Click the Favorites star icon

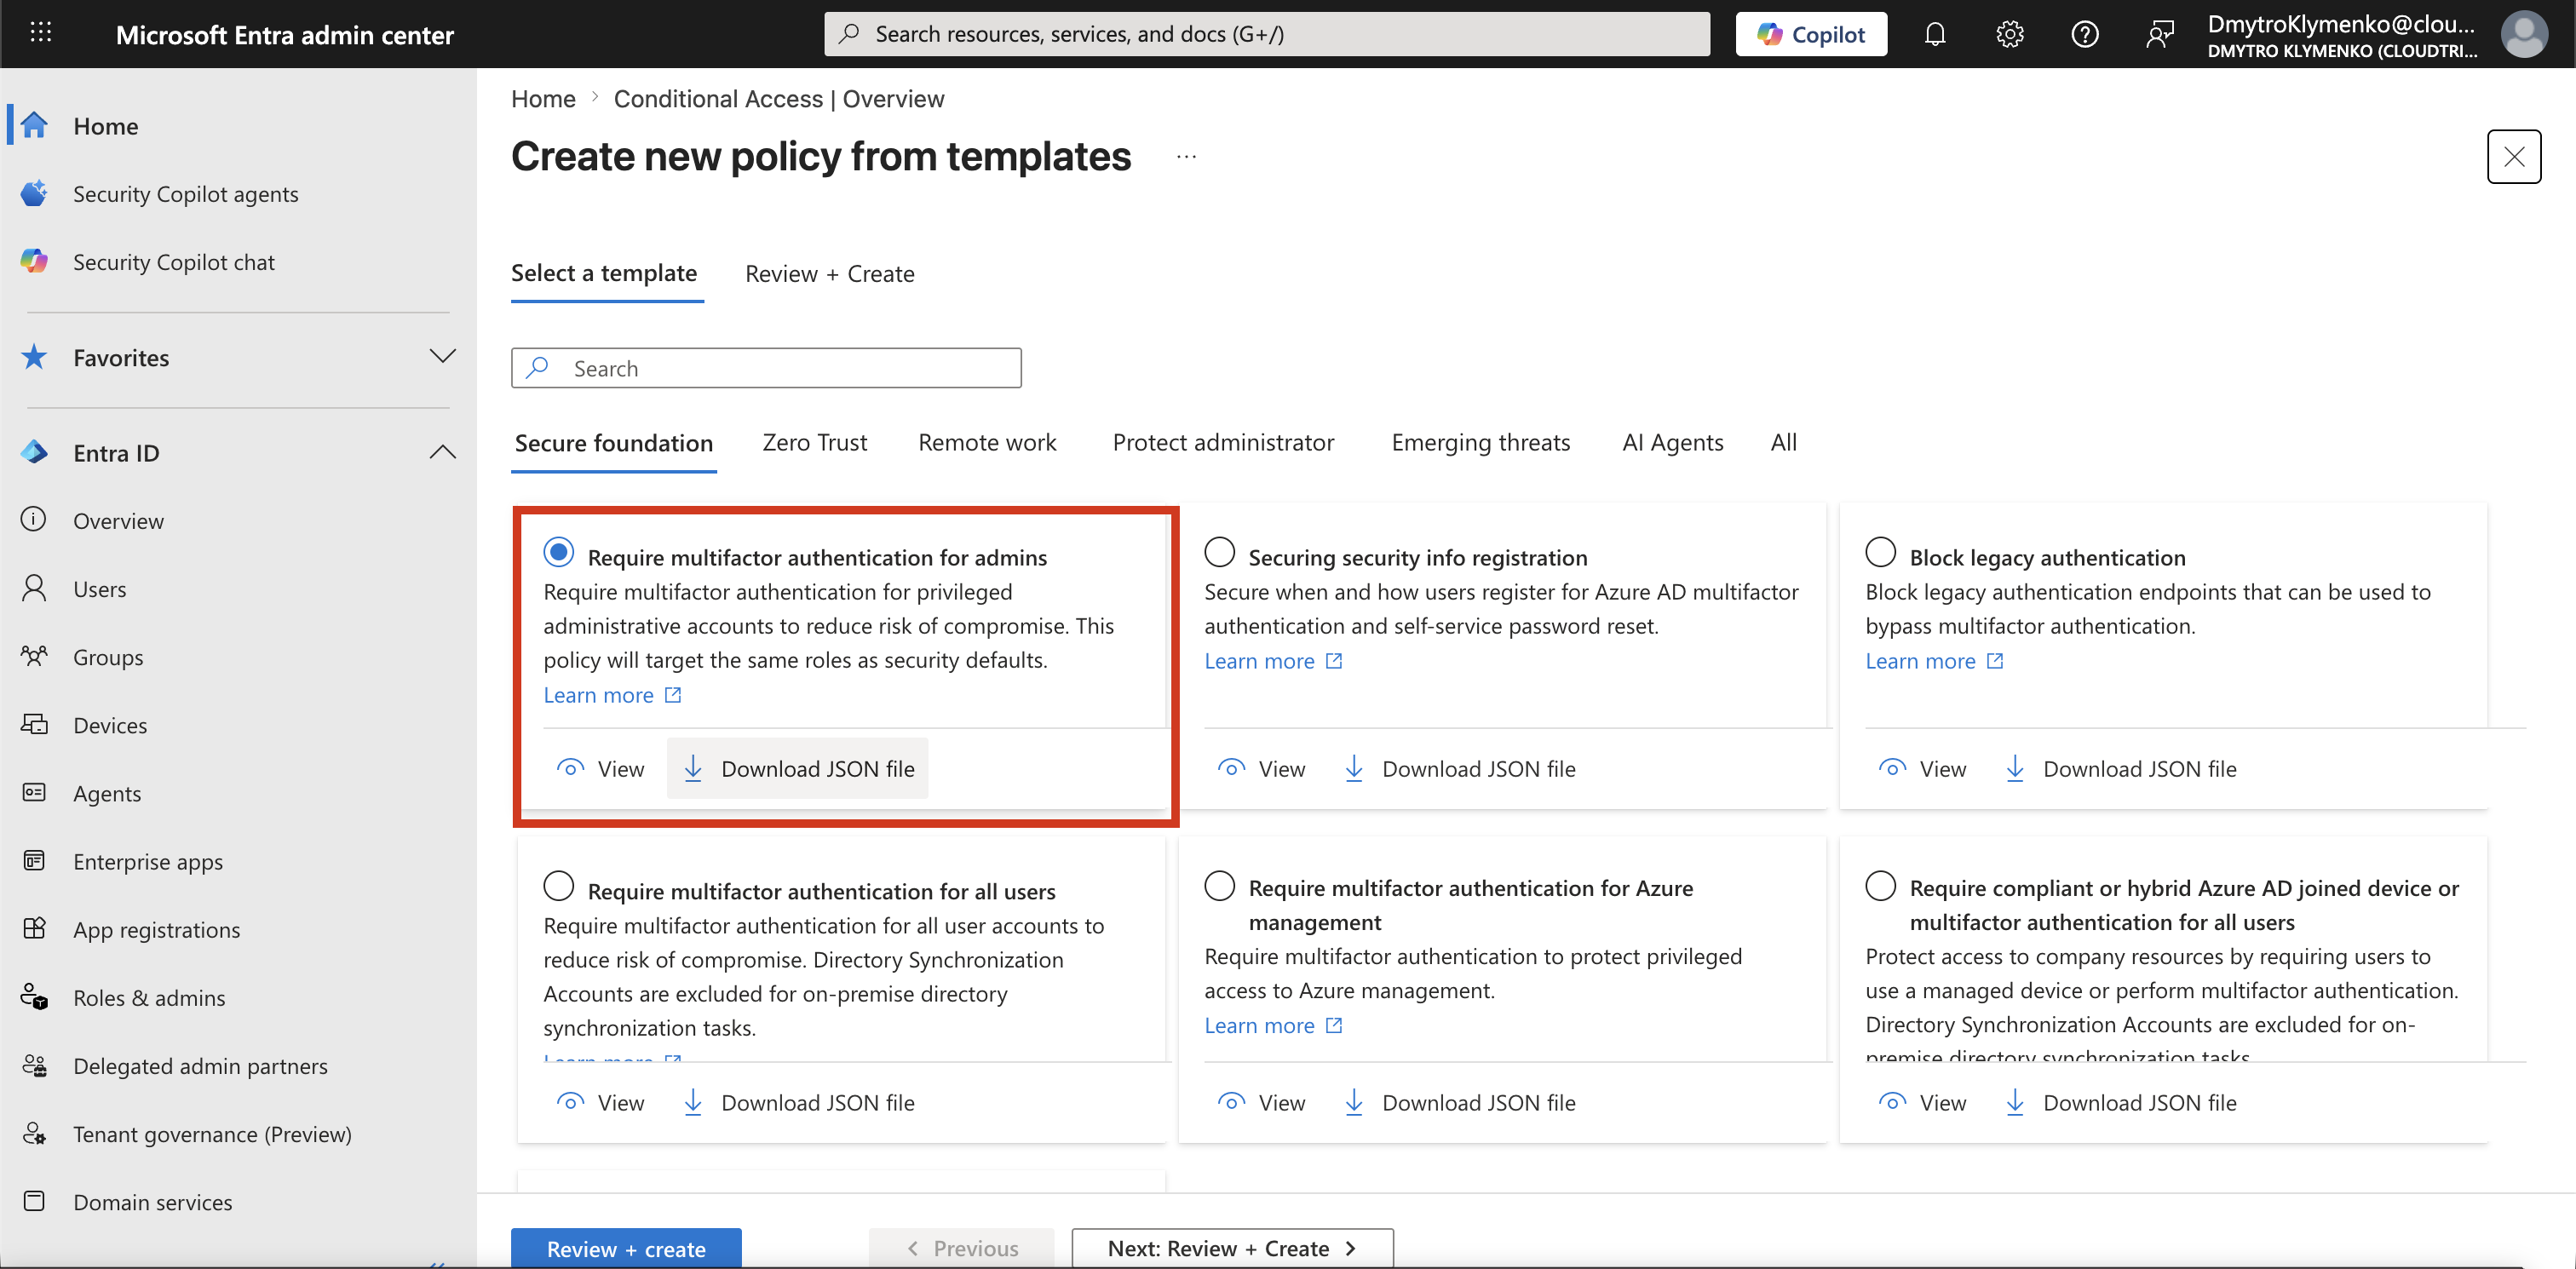(34, 357)
